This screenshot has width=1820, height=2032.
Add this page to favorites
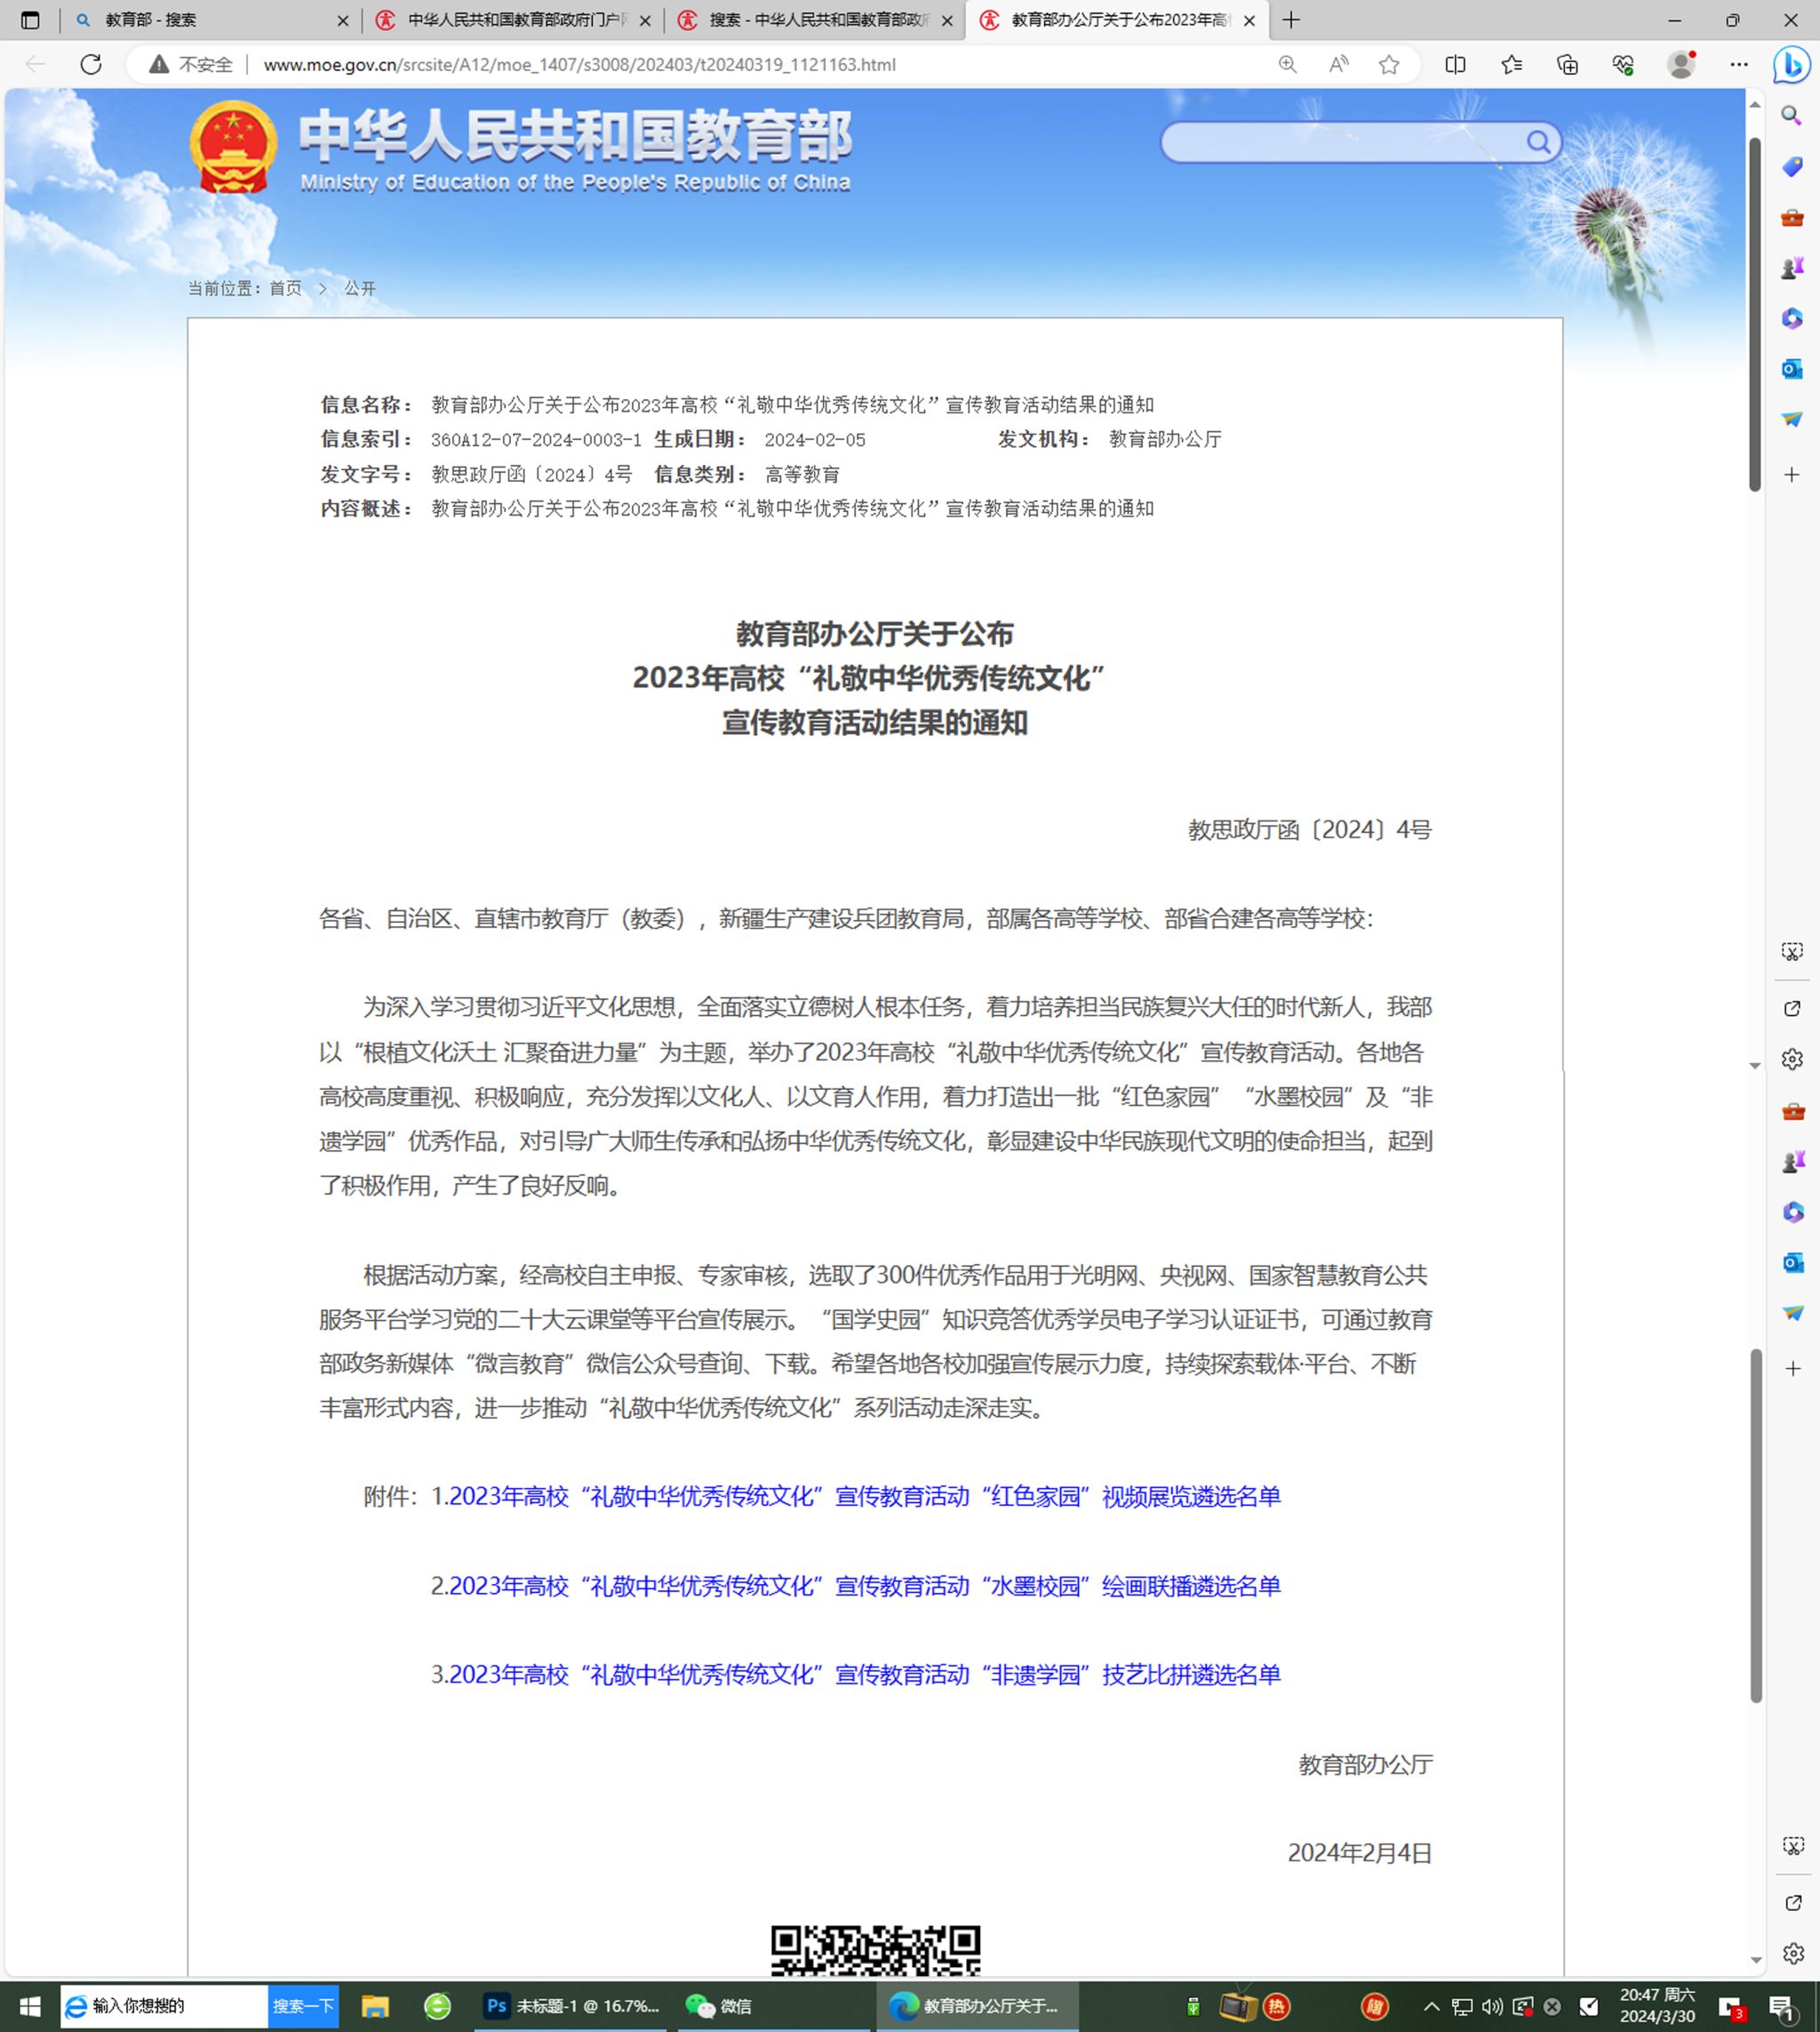click(1390, 65)
